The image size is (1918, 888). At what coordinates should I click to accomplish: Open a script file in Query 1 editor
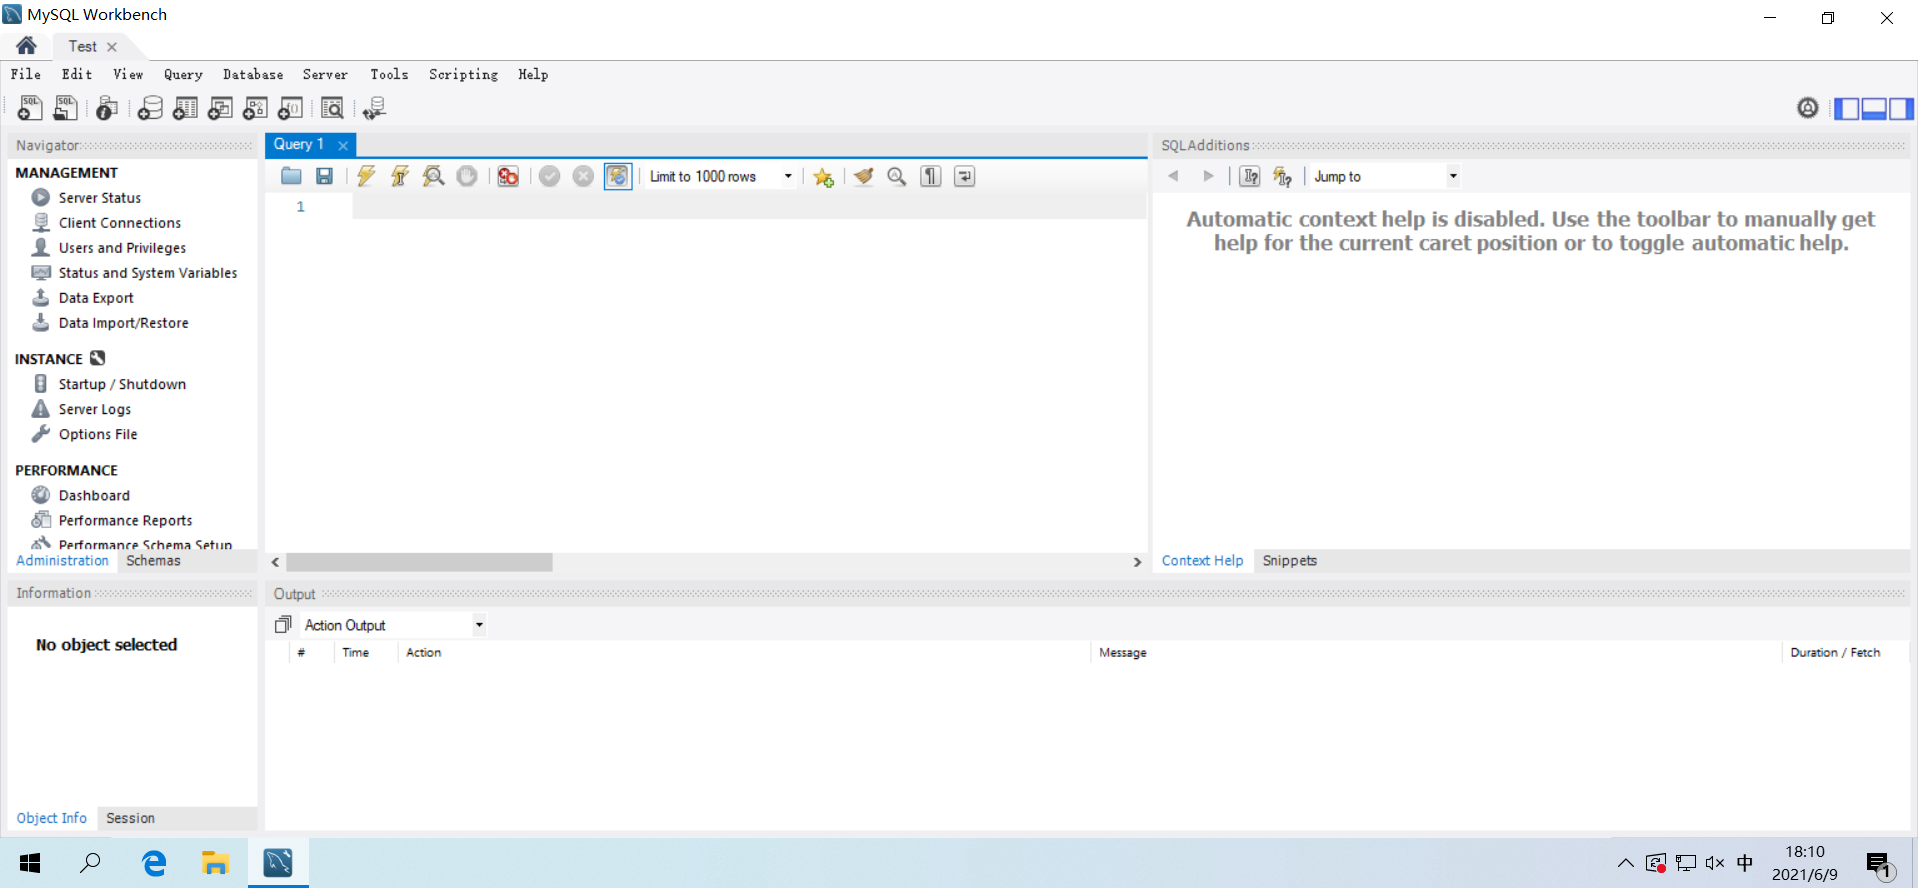(x=291, y=176)
